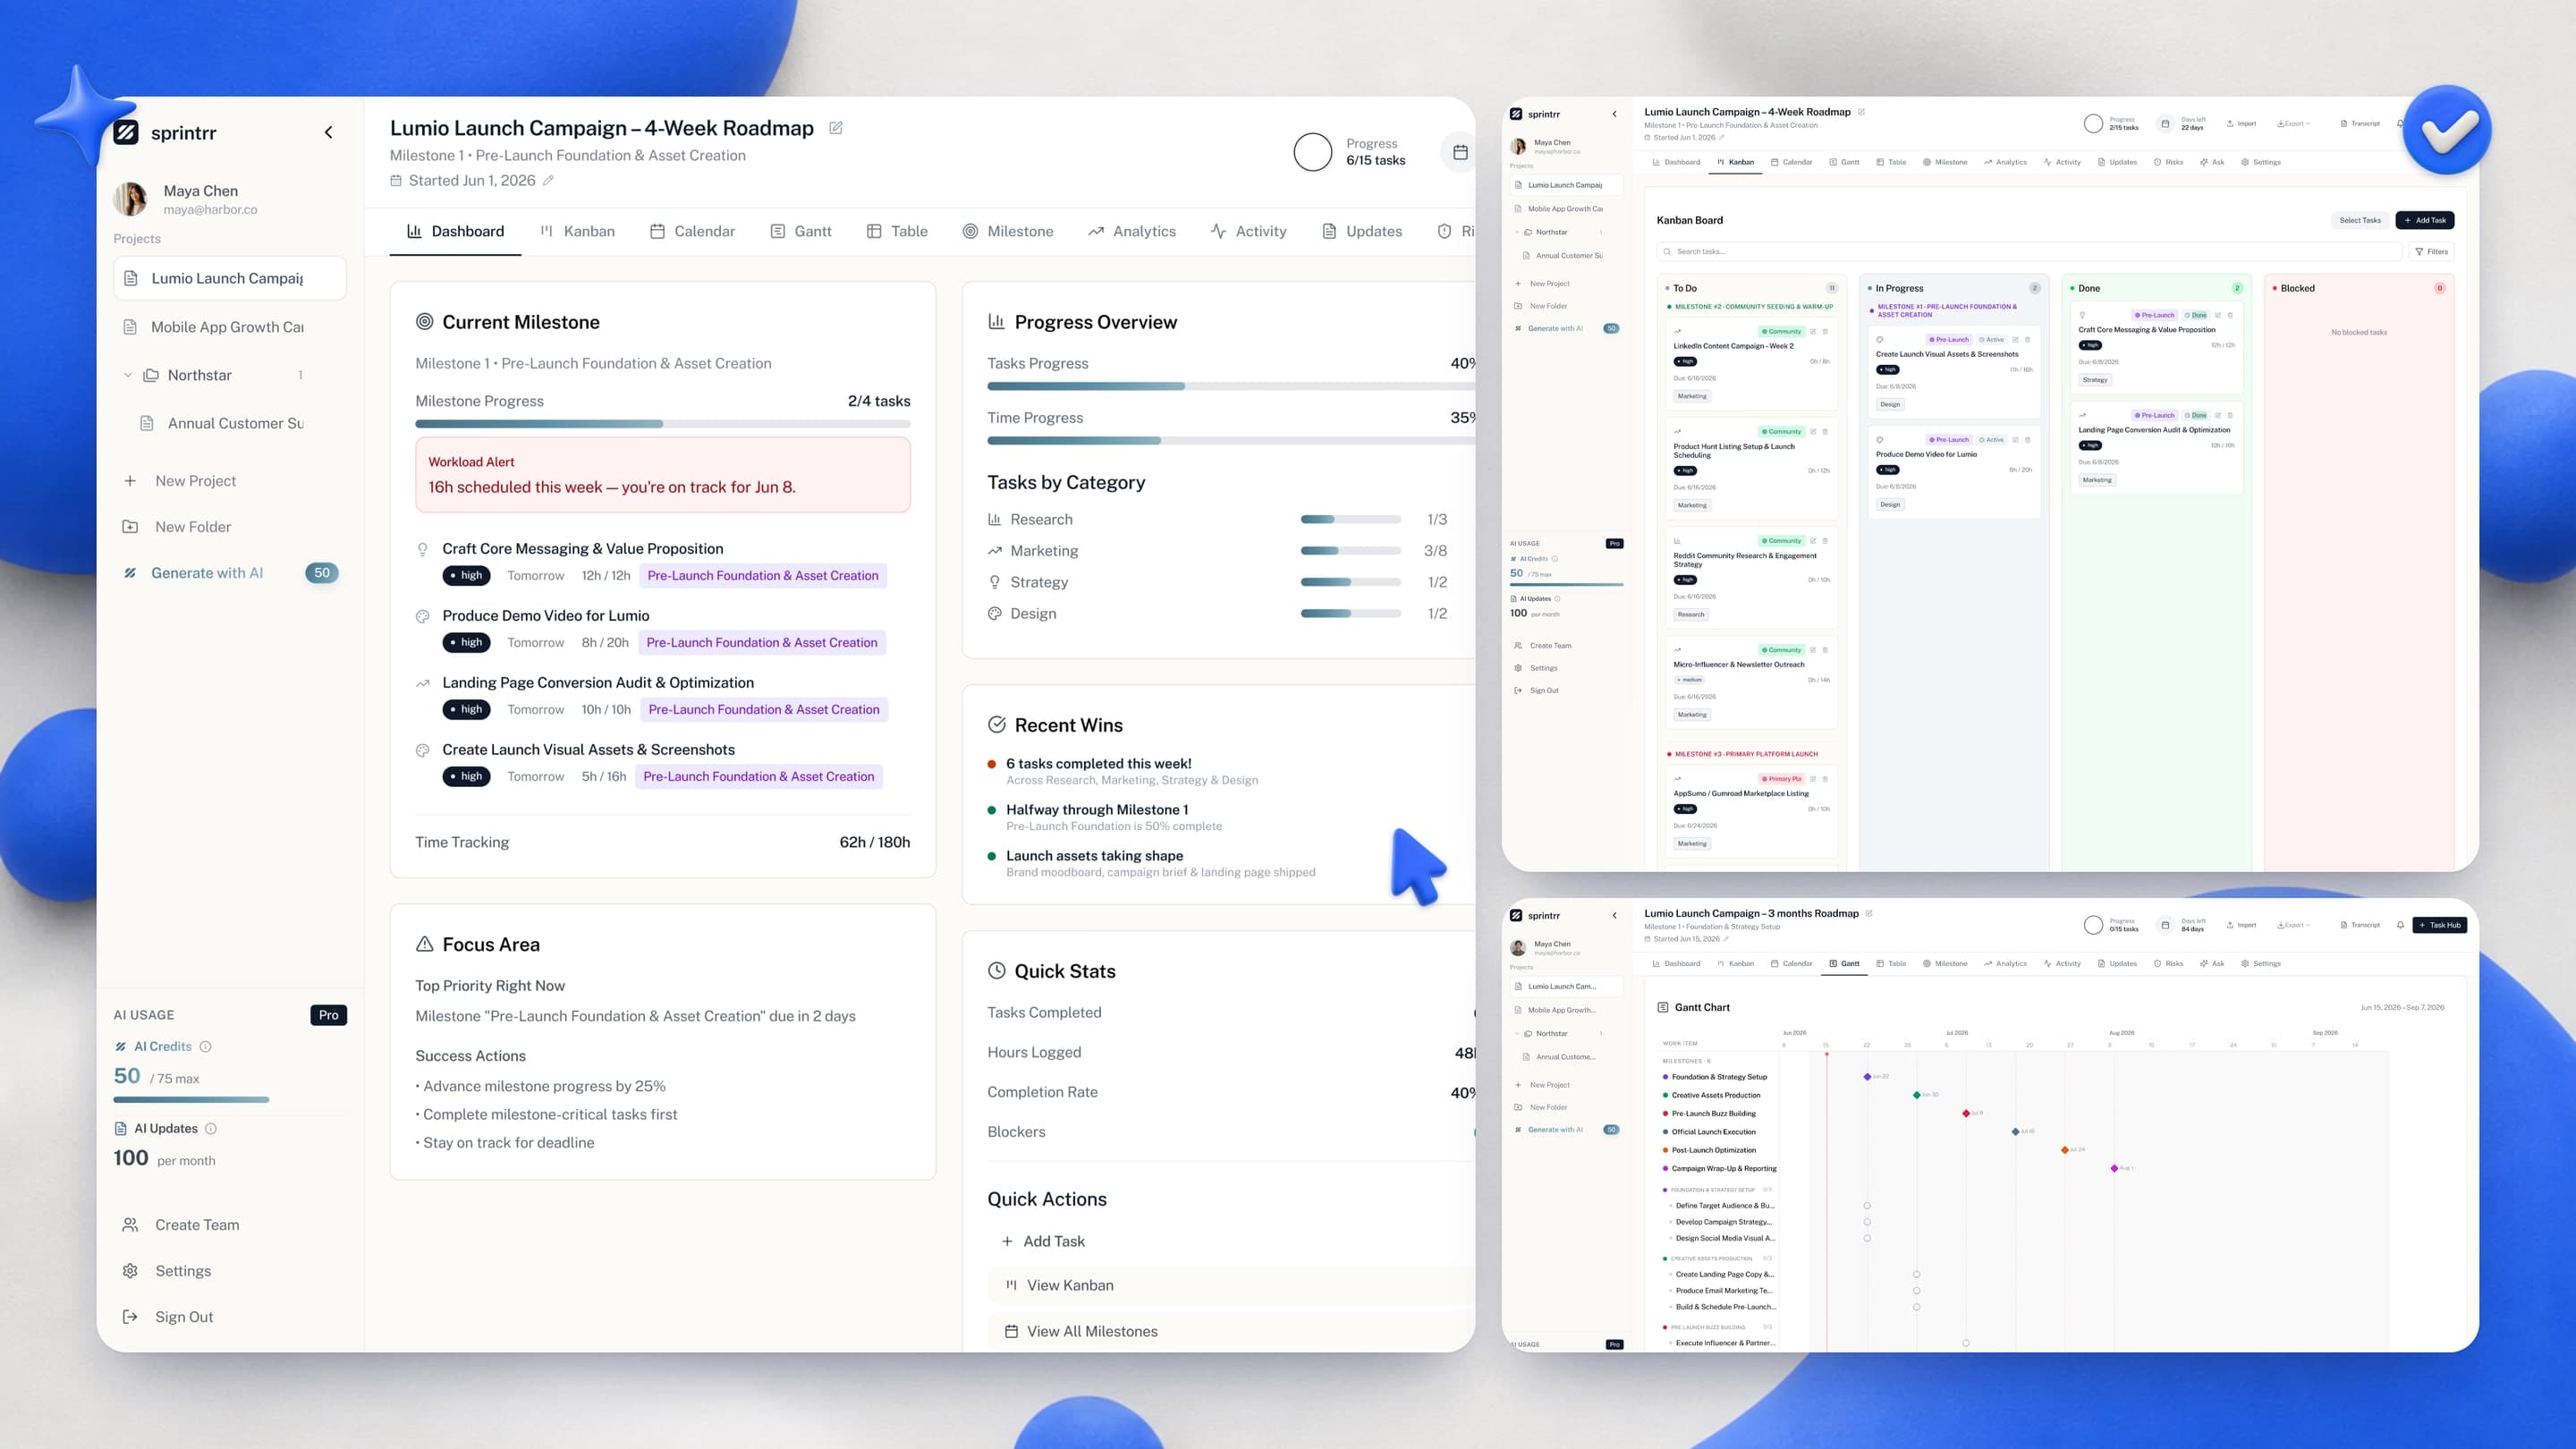Edit the LinkedIn Content Campaign card in Kanban window
2576x1449 pixels.
tap(1813, 332)
